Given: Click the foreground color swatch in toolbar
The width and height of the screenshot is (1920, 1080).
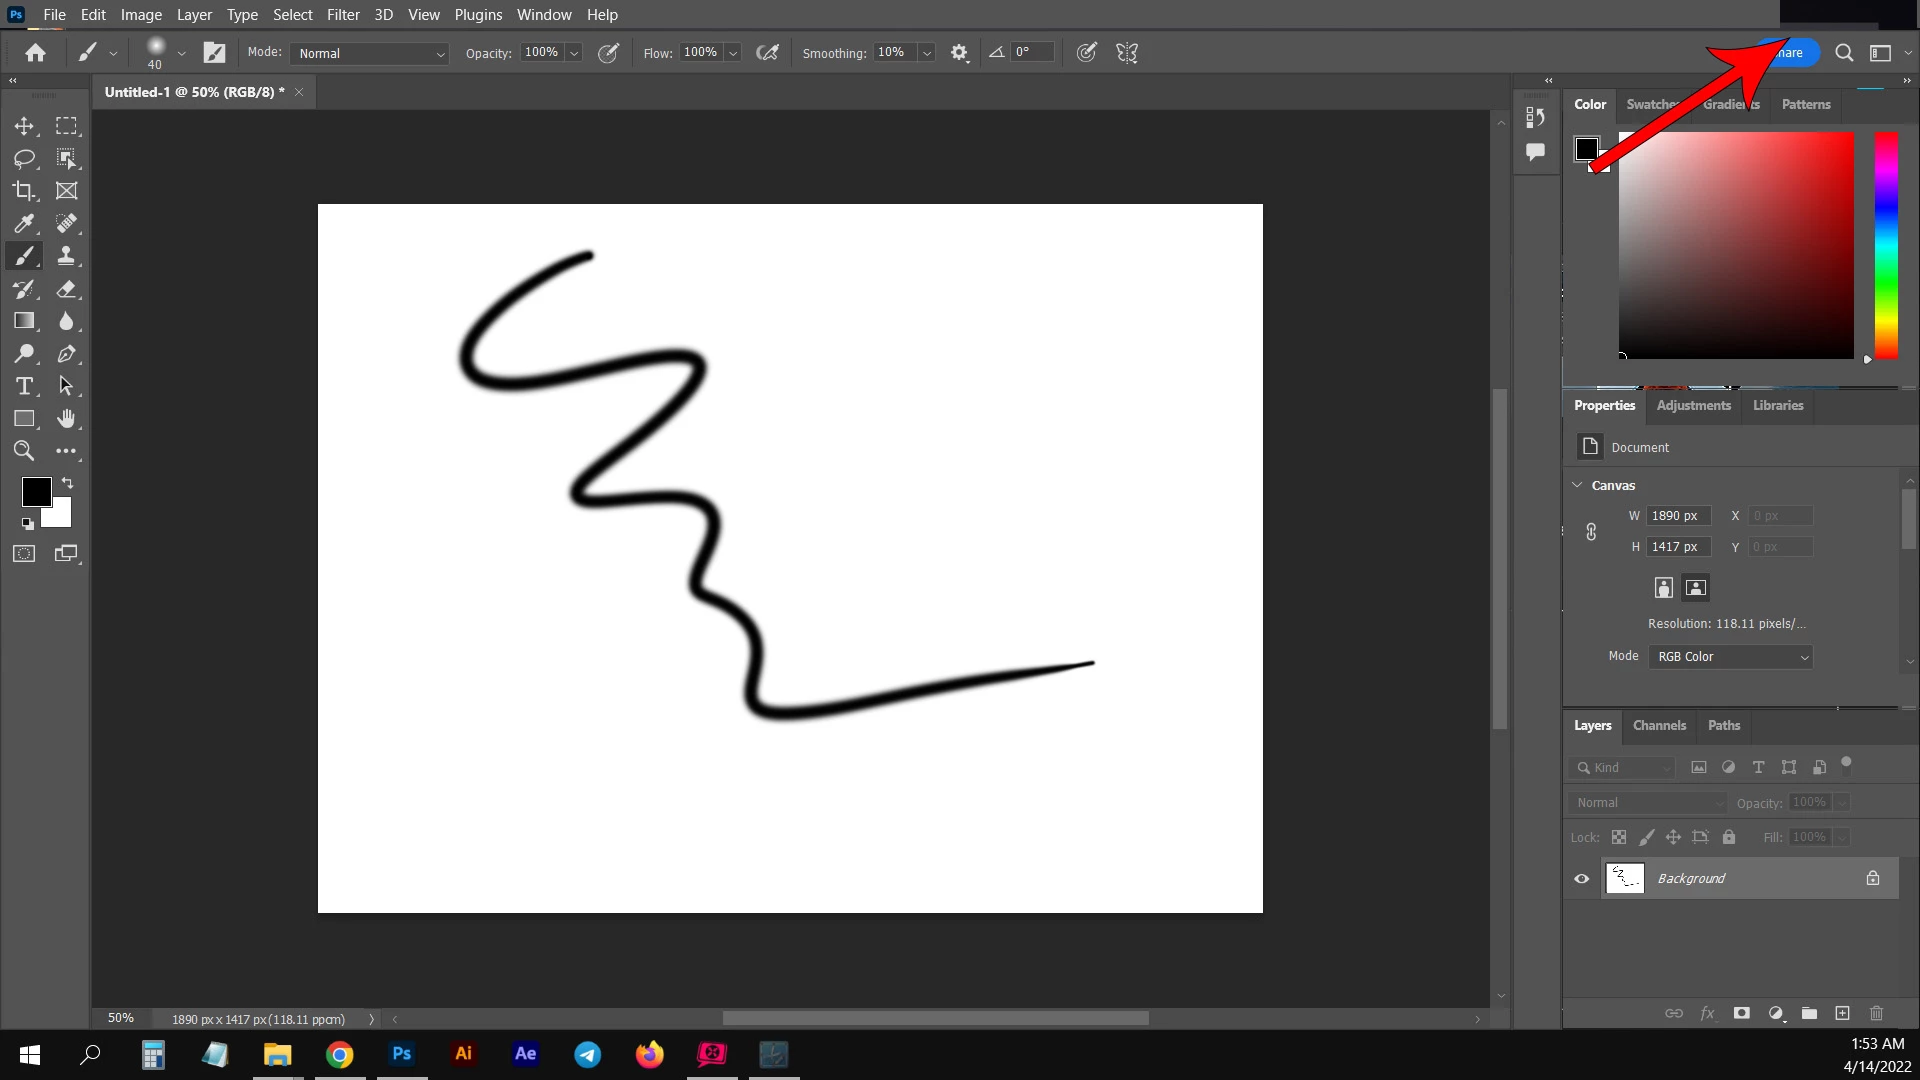Looking at the screenshot, I should pyautogui.click(x=36, y=491).
